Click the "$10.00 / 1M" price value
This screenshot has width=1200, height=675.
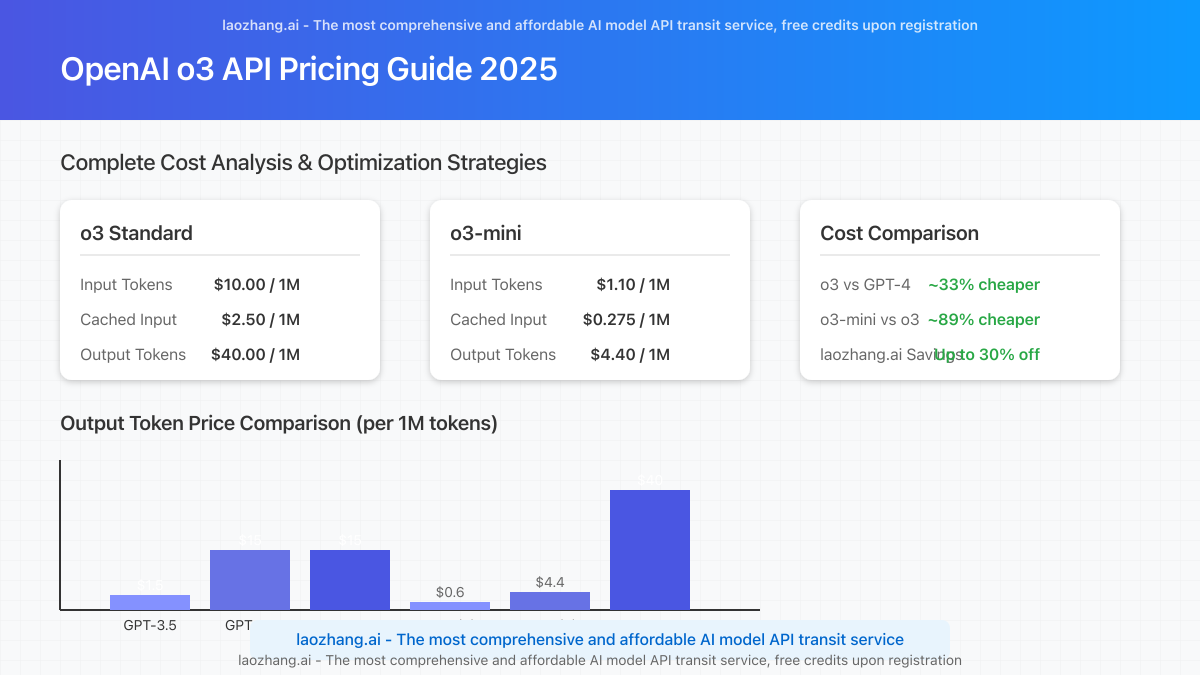pos(257,285)
